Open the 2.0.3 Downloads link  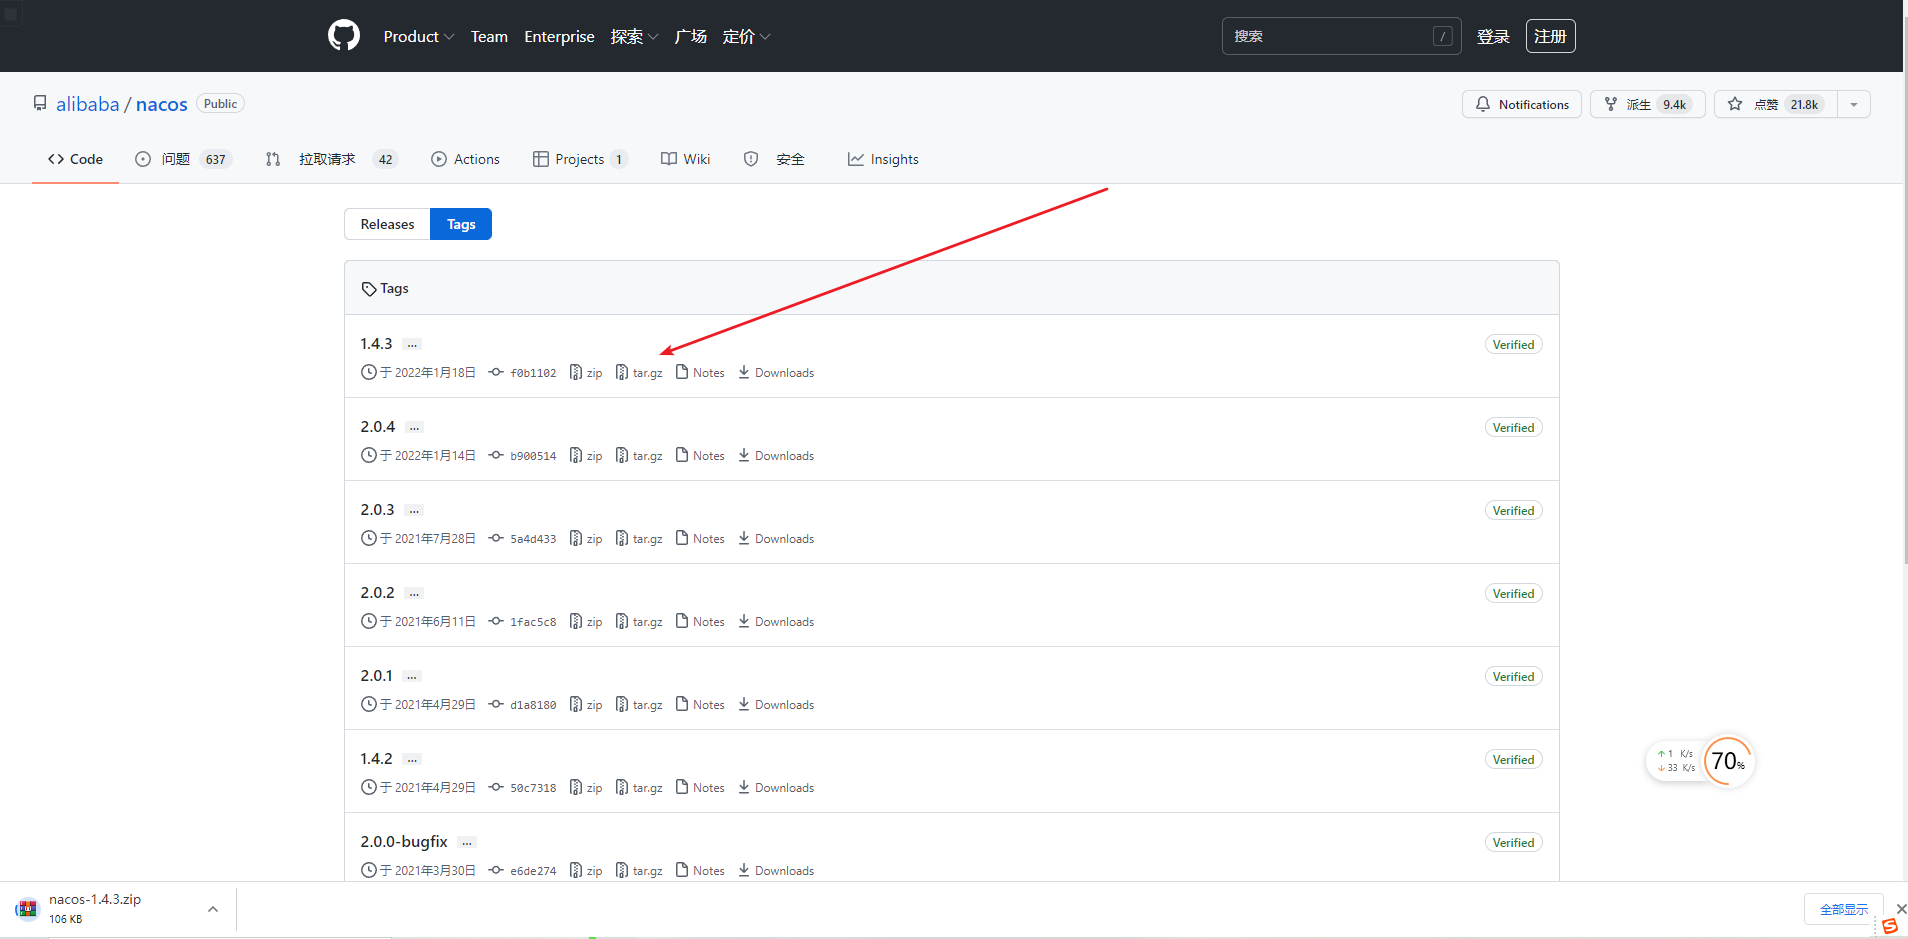776,538
